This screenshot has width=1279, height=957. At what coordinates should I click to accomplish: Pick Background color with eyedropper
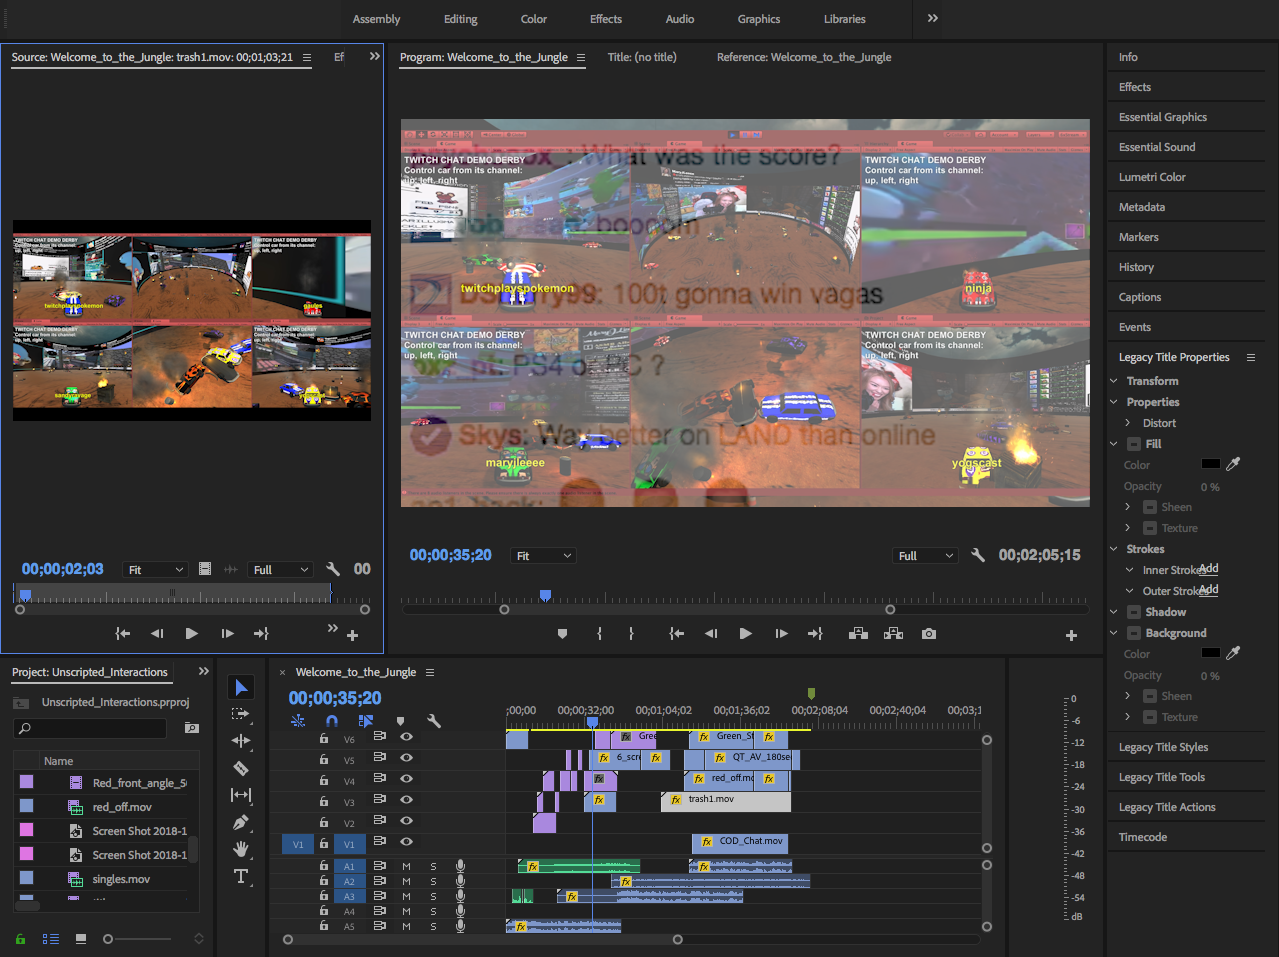[x=1233, y=652]
